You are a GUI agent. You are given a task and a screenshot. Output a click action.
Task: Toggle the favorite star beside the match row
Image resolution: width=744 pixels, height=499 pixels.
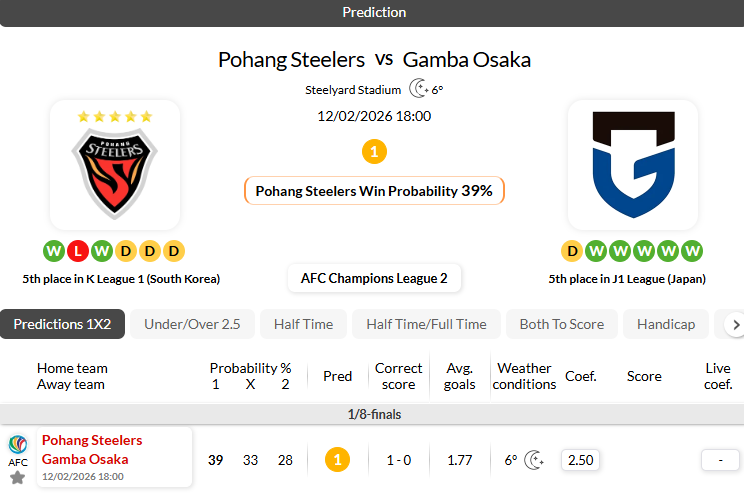(17, 478)
